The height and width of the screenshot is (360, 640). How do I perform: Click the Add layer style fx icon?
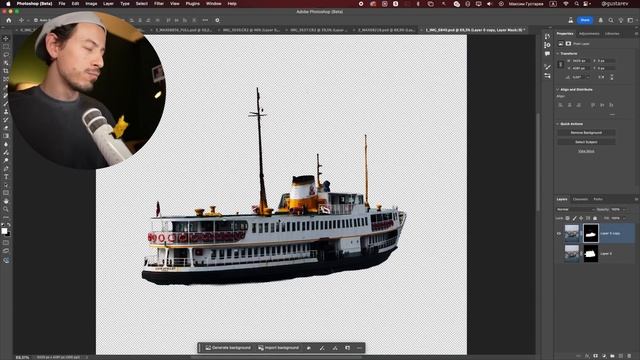point(587,356)
